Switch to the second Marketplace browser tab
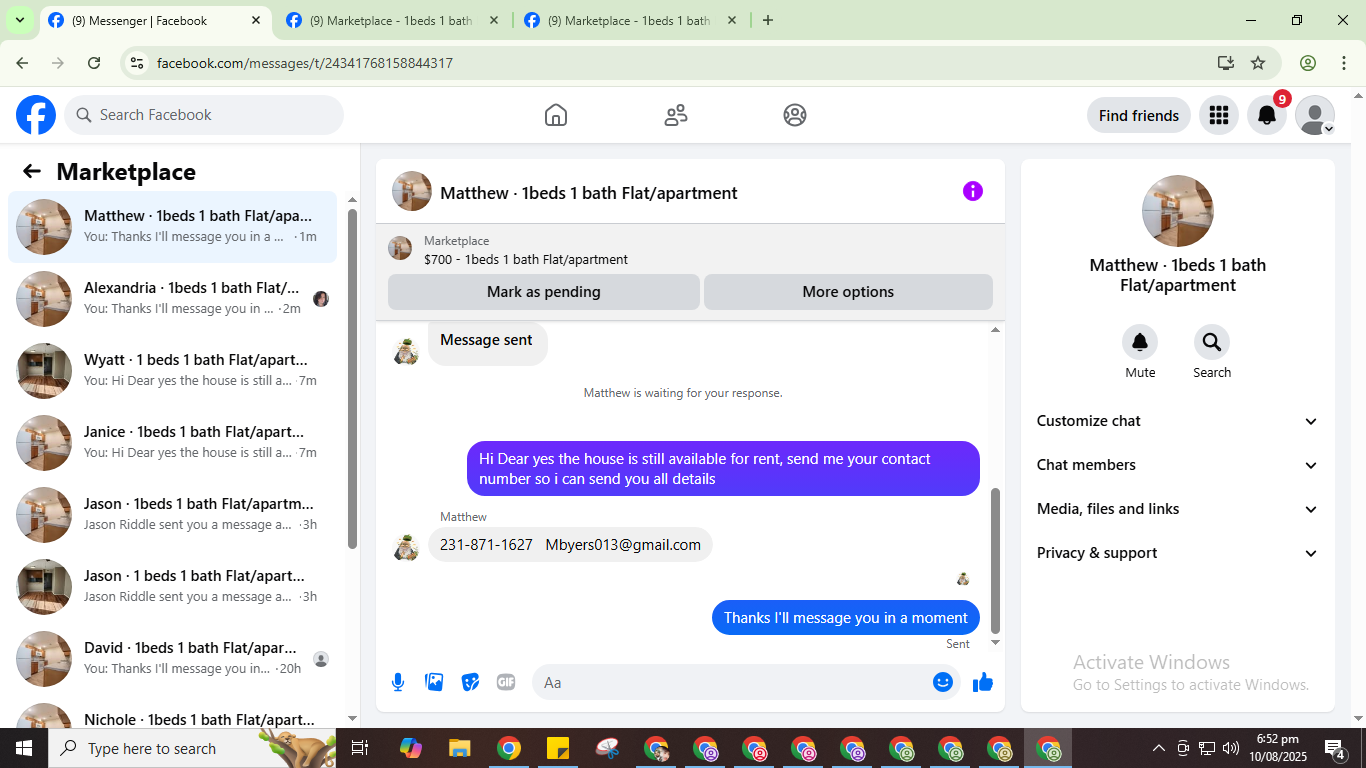The height and width of the screenshot is (768, 1366). pyautogui.click(x=391, y=20)
